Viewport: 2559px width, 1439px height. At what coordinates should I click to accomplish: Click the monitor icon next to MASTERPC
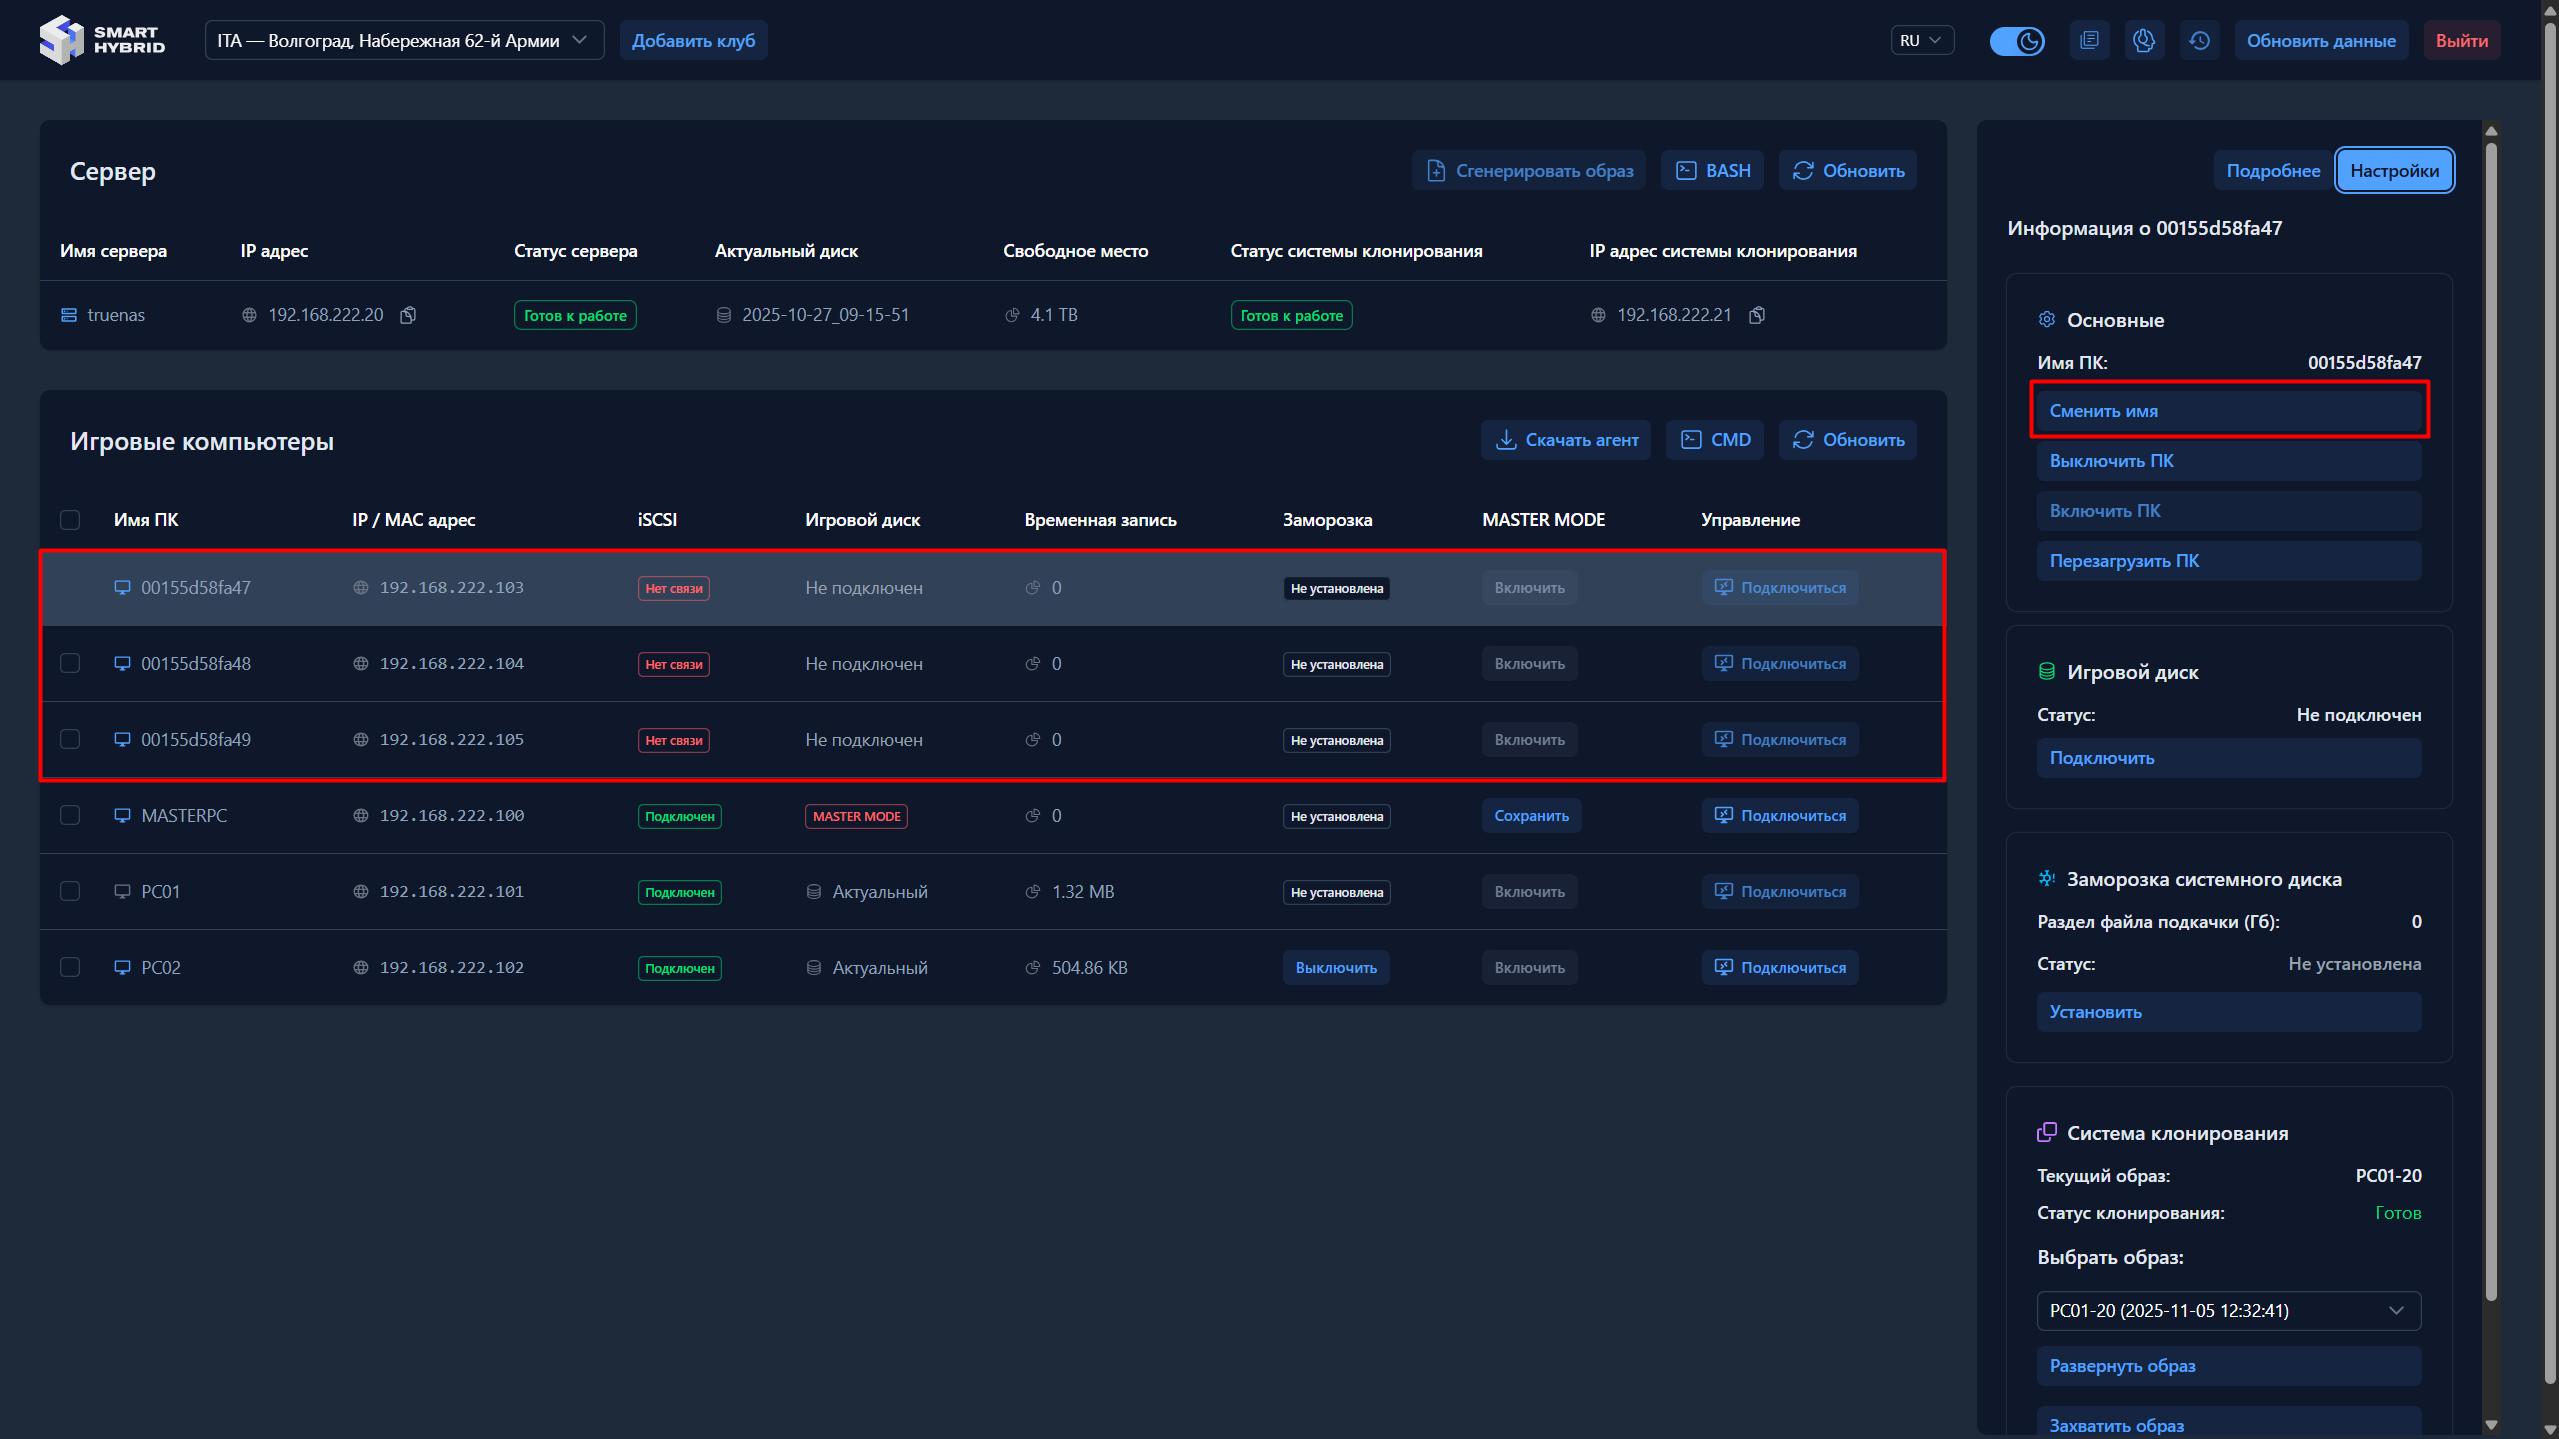(122, 816)
